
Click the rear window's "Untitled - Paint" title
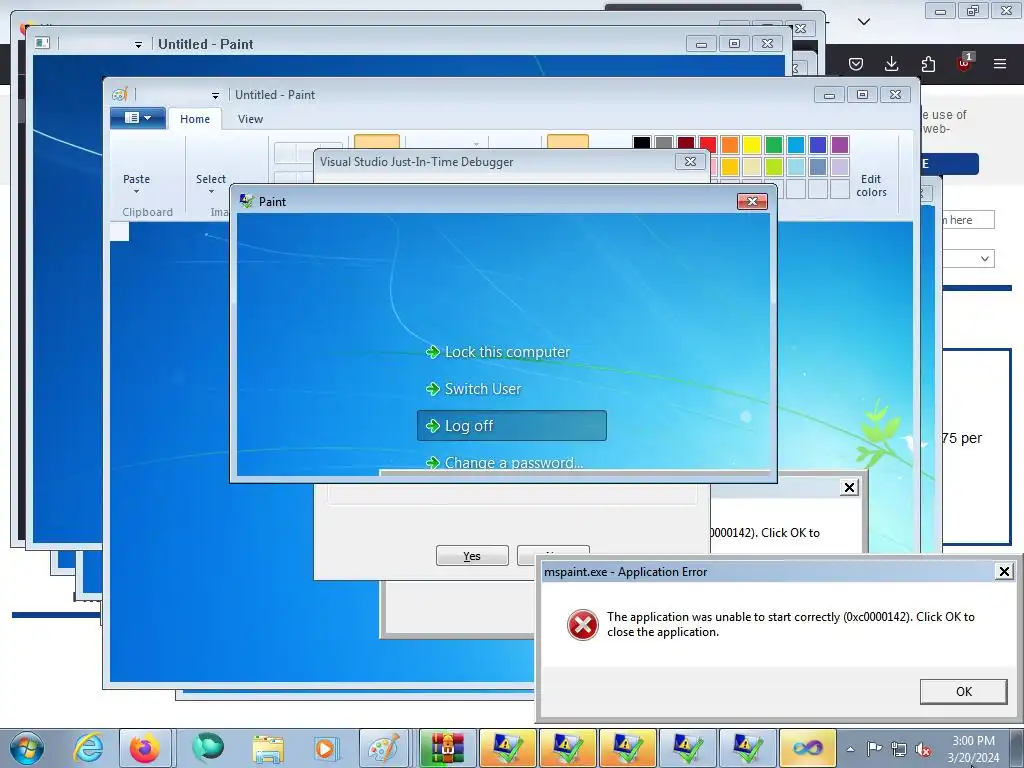click(x=206, y=44)
